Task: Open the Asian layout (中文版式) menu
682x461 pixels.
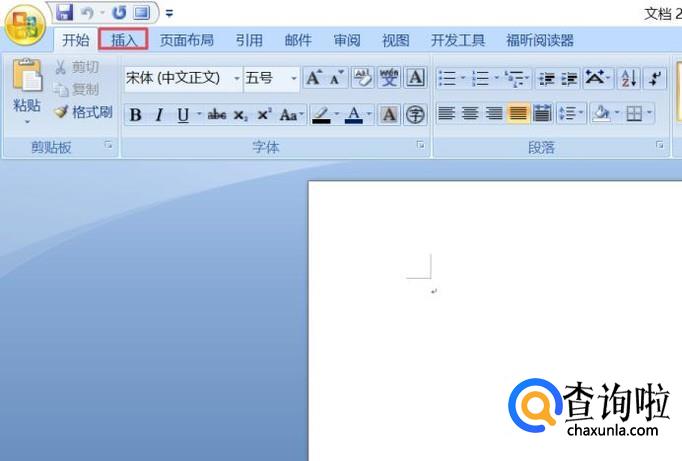Action: tap(598, 79)
